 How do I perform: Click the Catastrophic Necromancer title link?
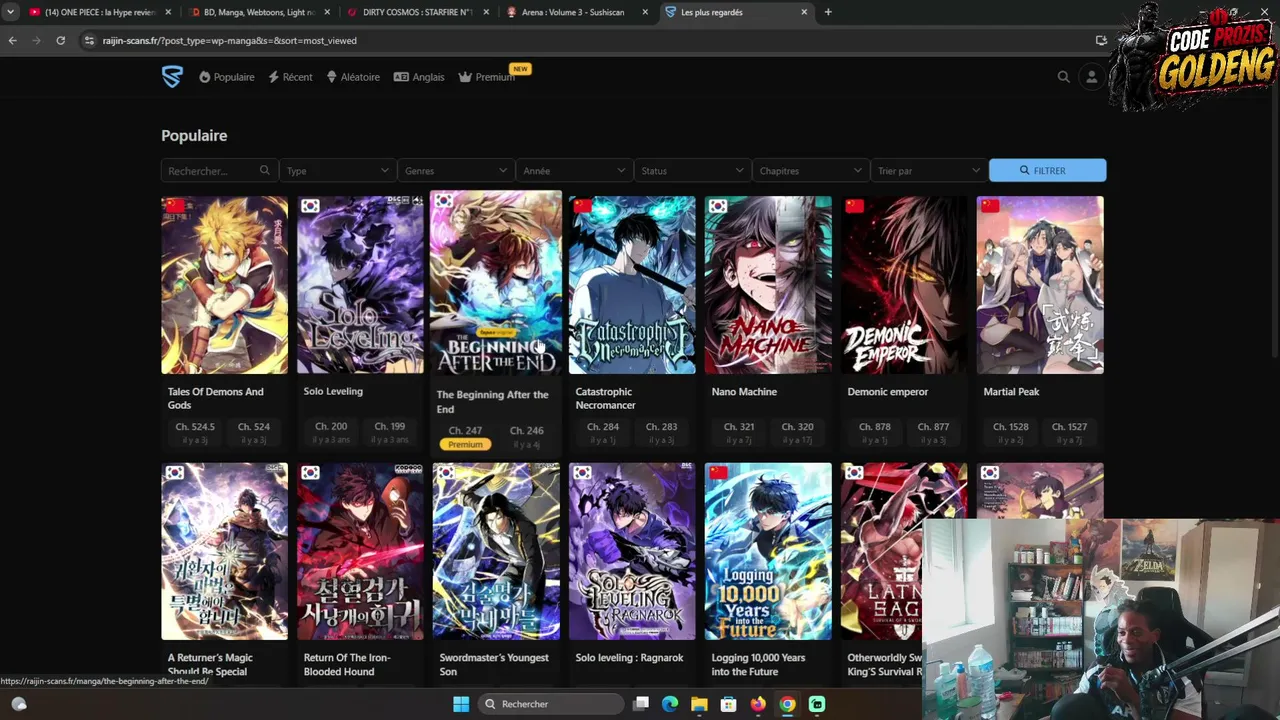pyautogui.click(x=606, y=398)
